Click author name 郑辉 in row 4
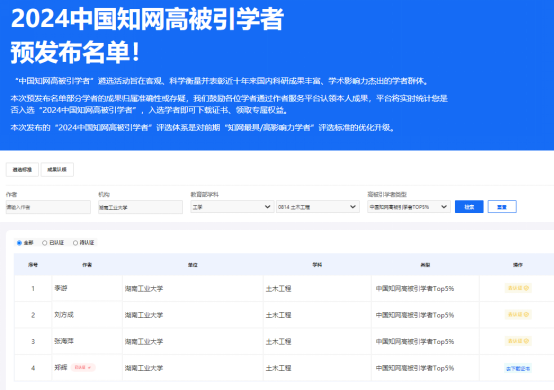The width and height of the screenshot is (554, 390). (61, 367)
